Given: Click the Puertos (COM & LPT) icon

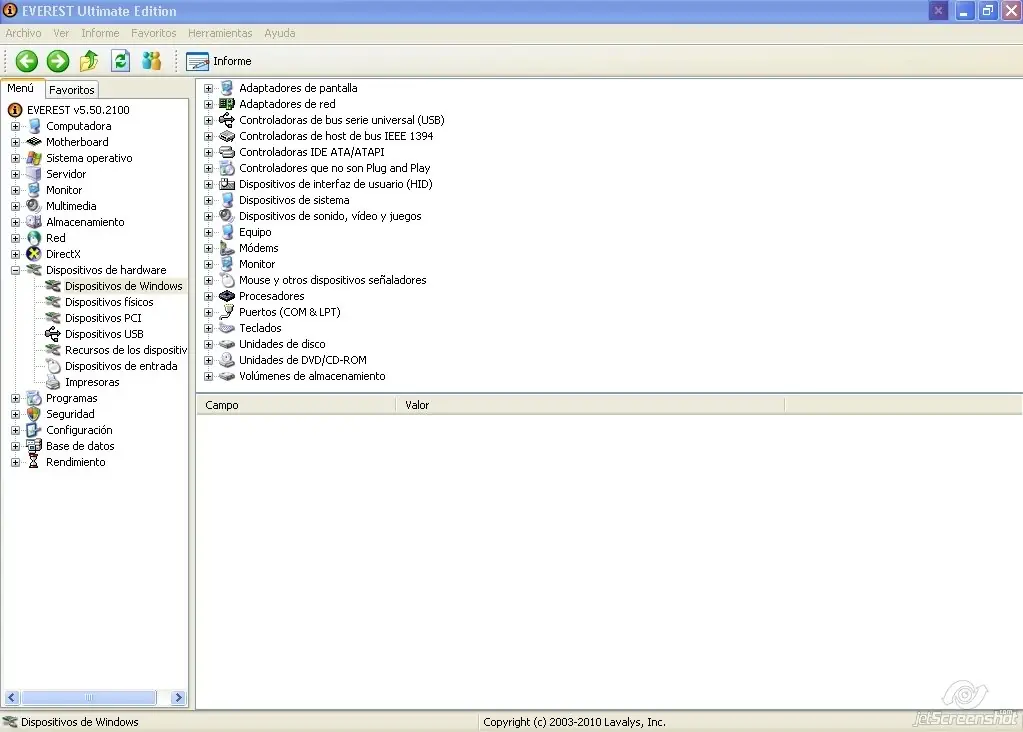Looking at the screenshot, I should click(226, 312).
